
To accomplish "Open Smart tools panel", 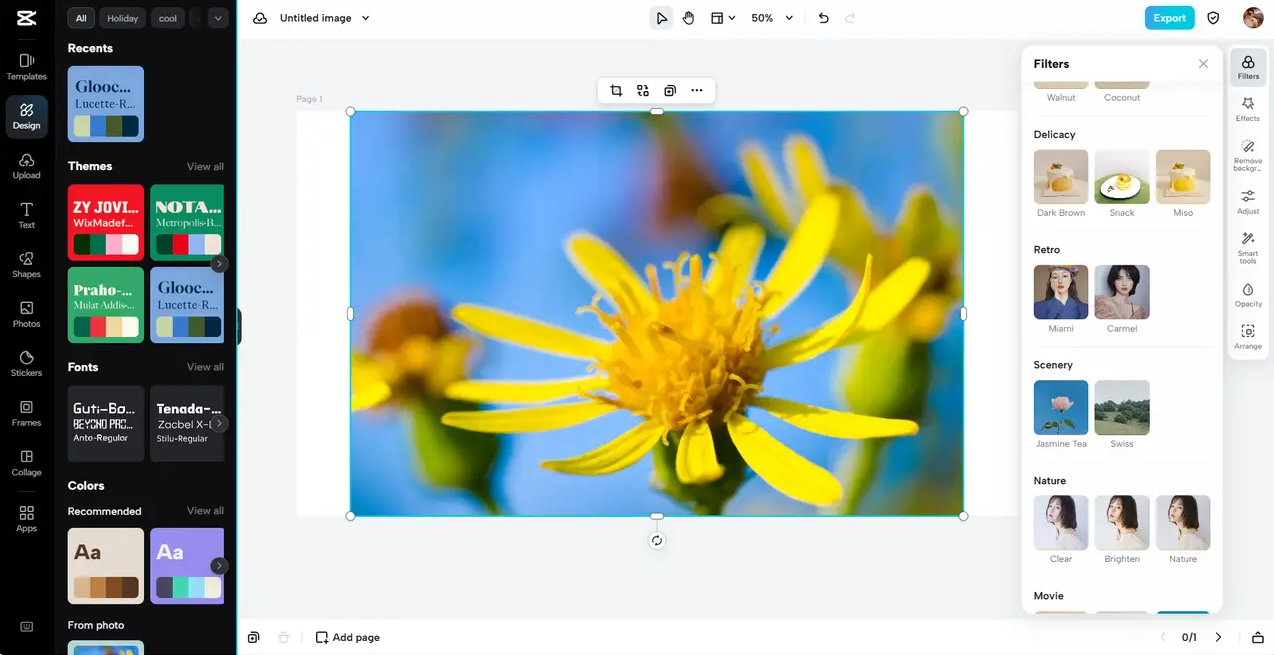I will click(x=1248, y=248).
